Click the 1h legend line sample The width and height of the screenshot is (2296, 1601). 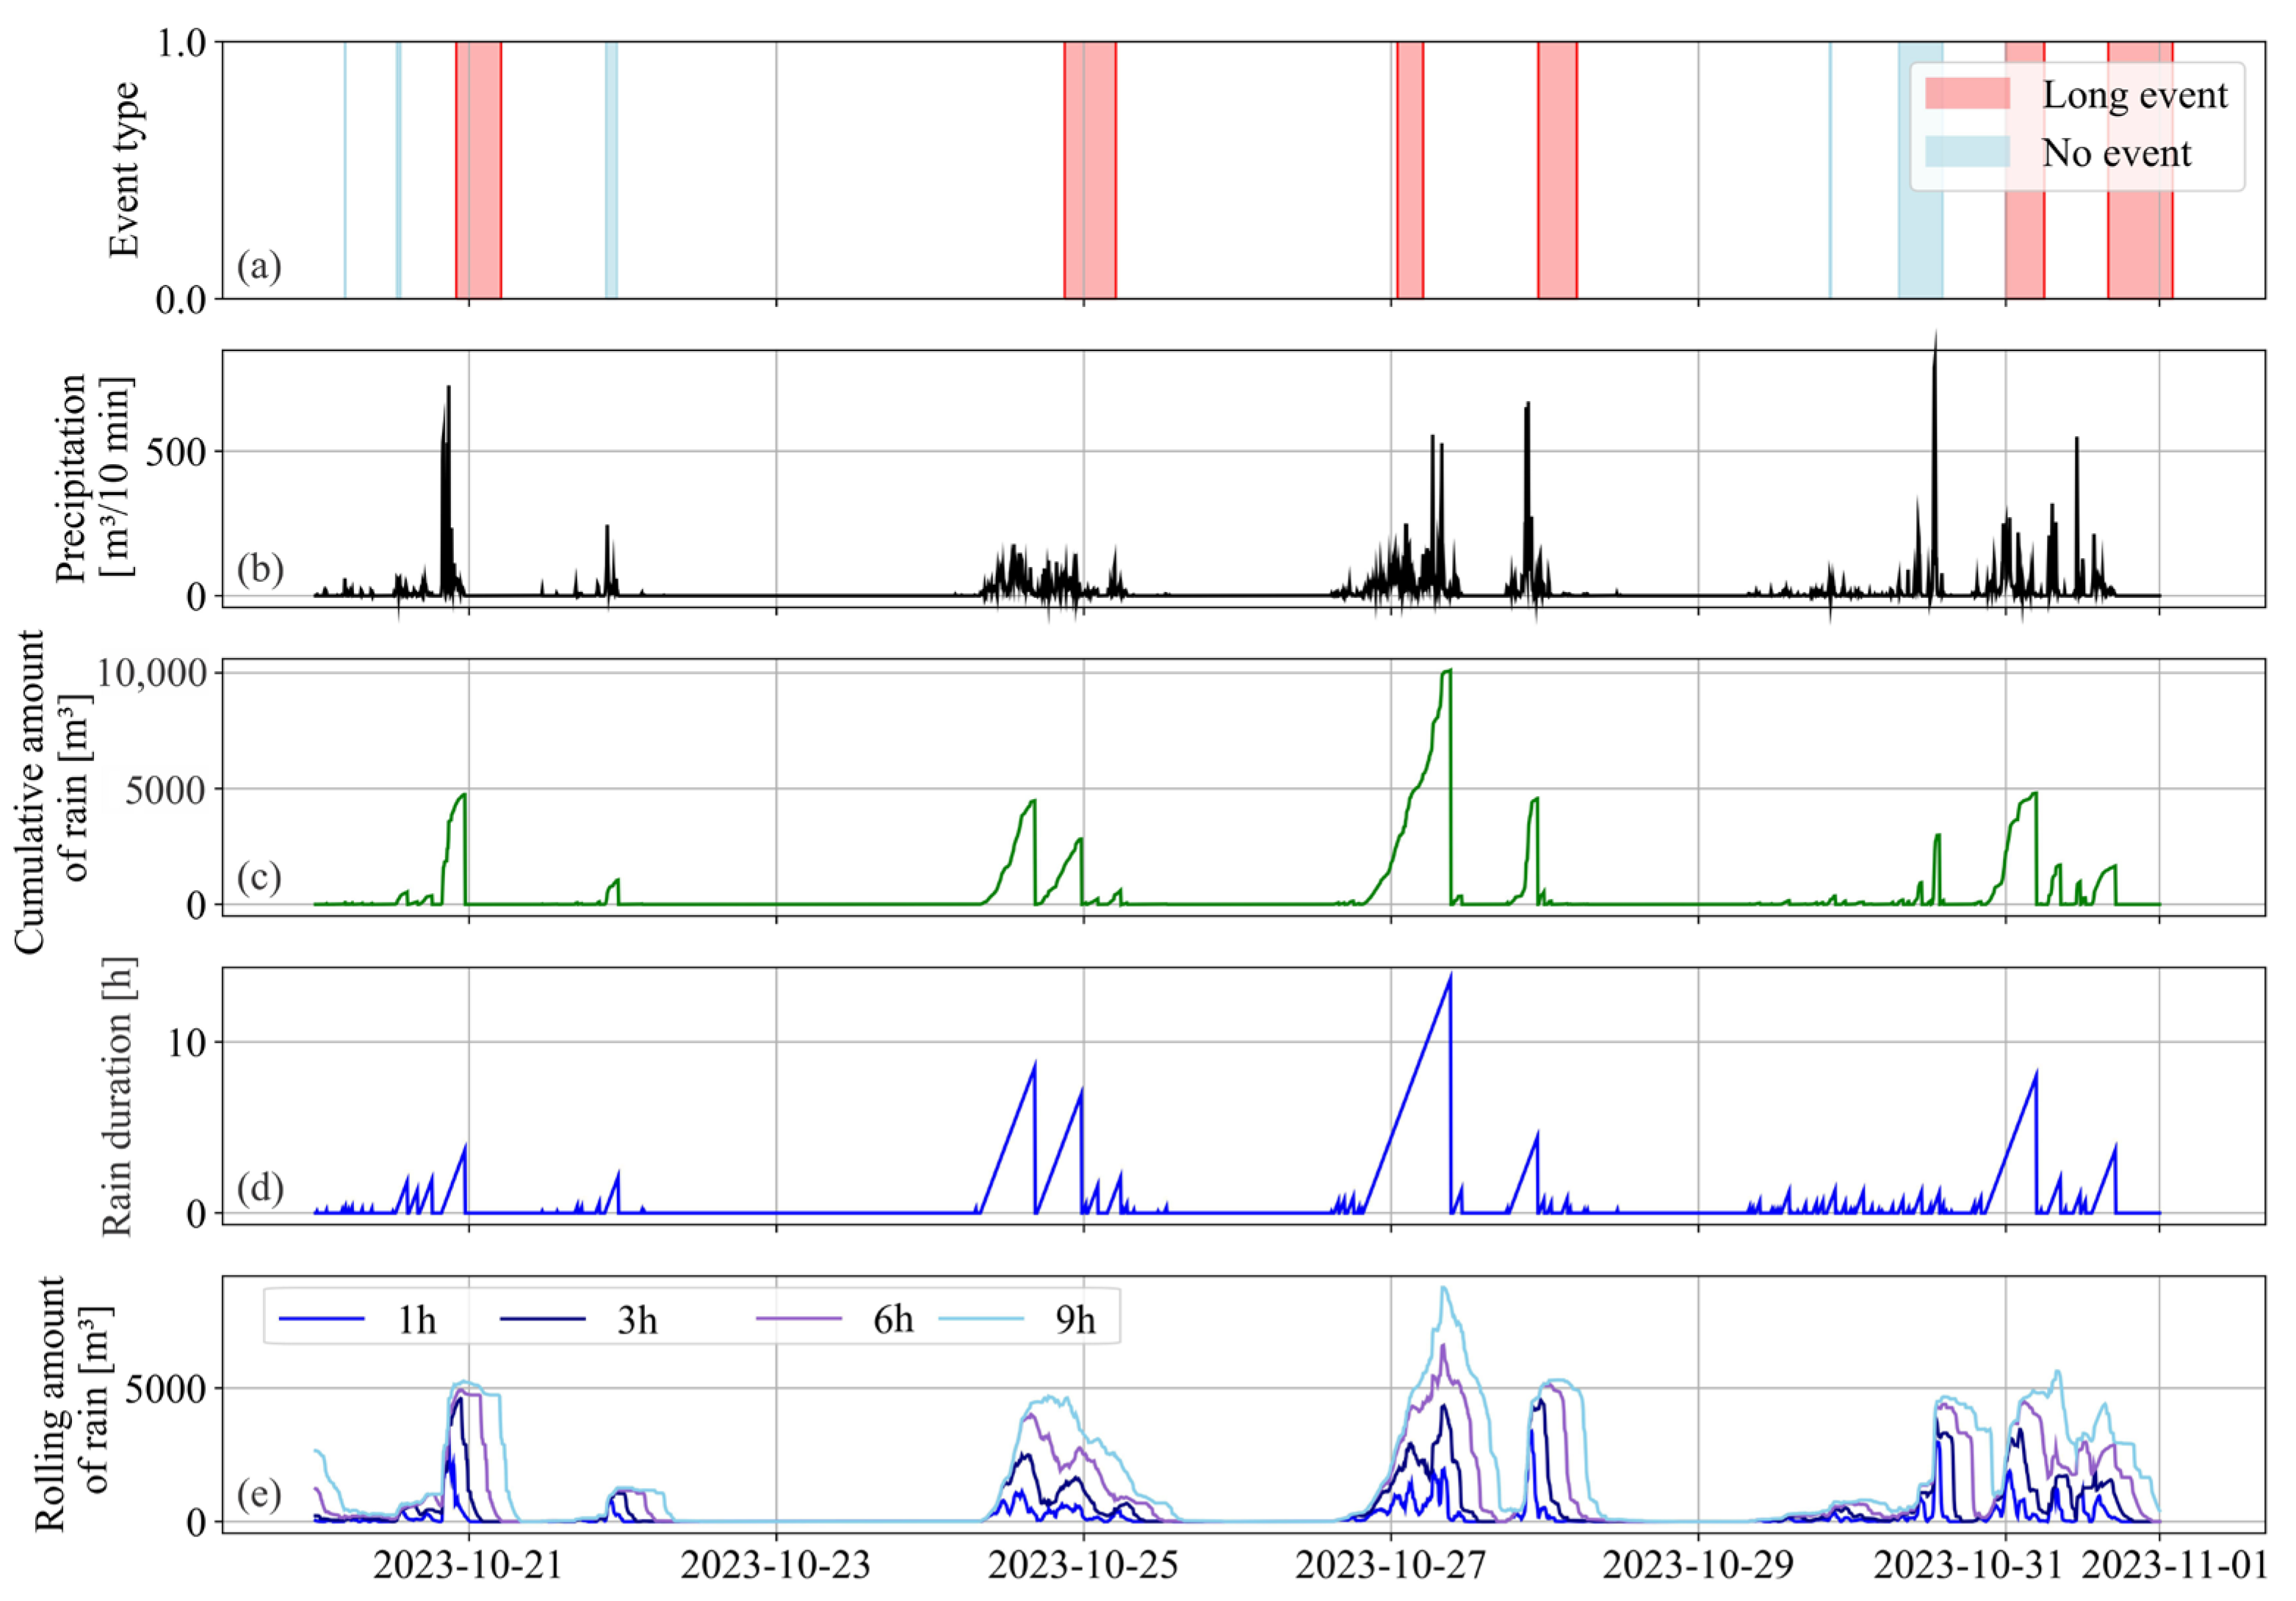pyautogui.click(x=321, y=1319)
